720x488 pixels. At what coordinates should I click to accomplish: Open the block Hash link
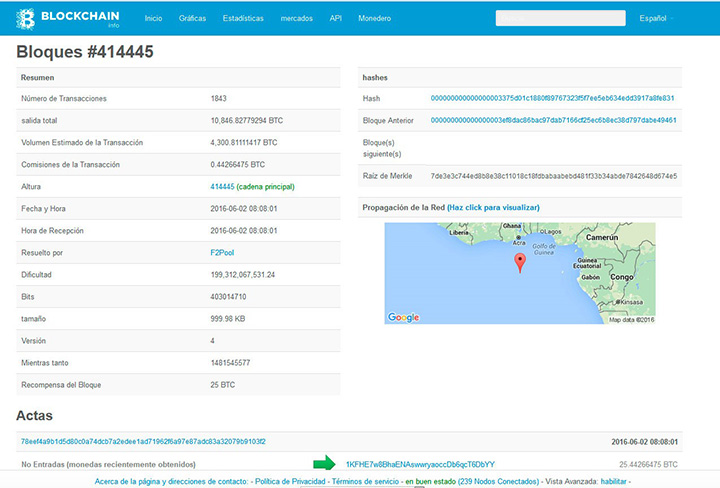[x=552, y=98]
